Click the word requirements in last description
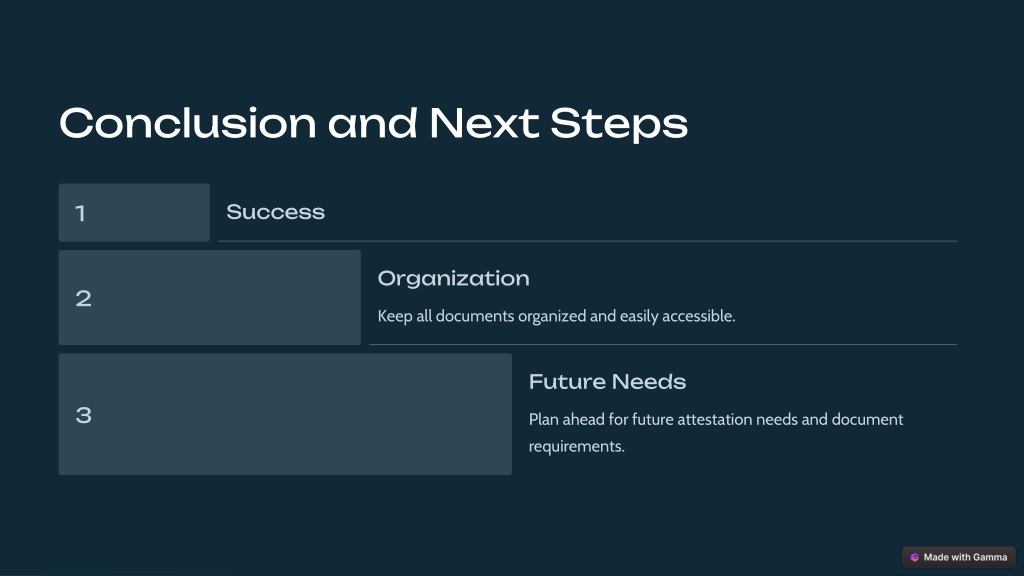Viewport: 1024px width, 576px height. (577, 447)
